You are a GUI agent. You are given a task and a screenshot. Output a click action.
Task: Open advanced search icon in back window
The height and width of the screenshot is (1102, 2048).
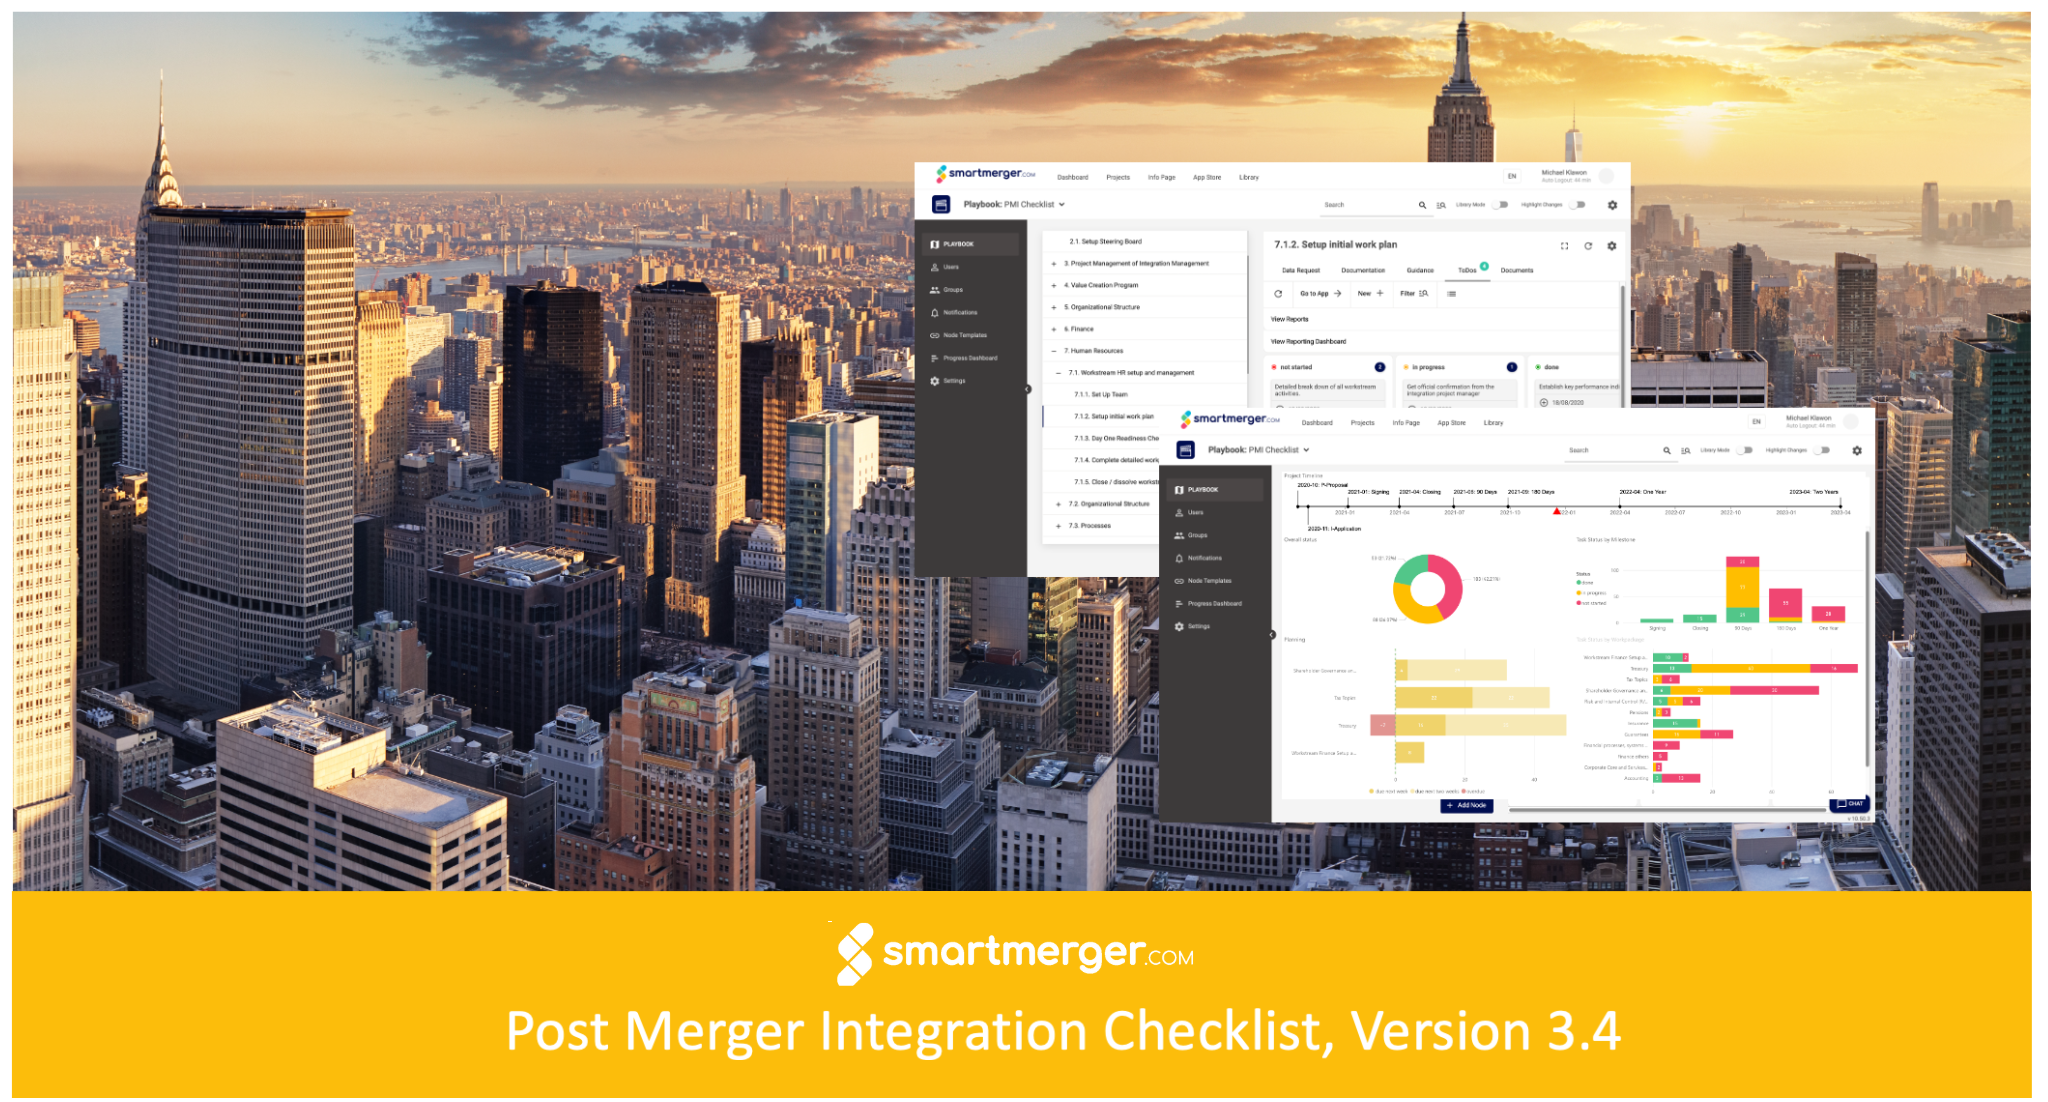point(1441,205)
